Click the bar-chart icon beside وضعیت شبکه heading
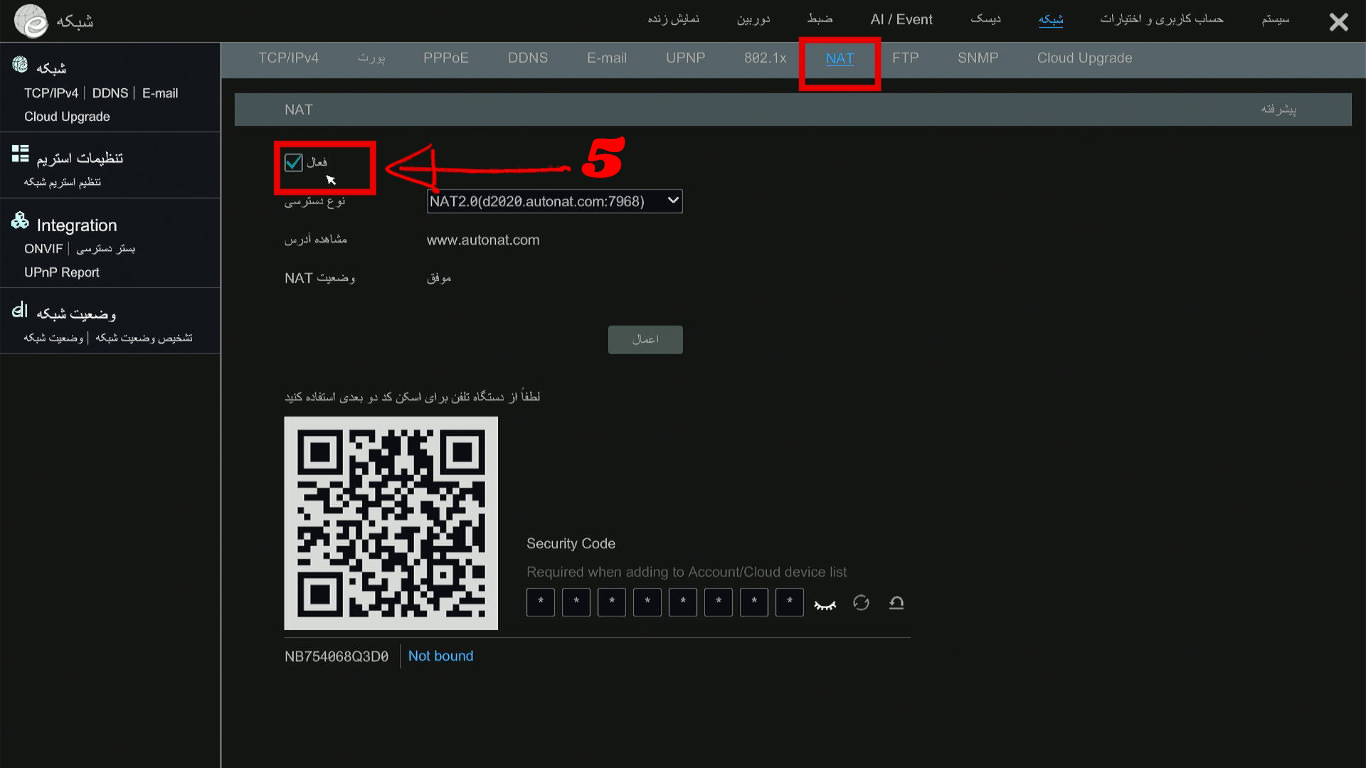 coord(19,311)
